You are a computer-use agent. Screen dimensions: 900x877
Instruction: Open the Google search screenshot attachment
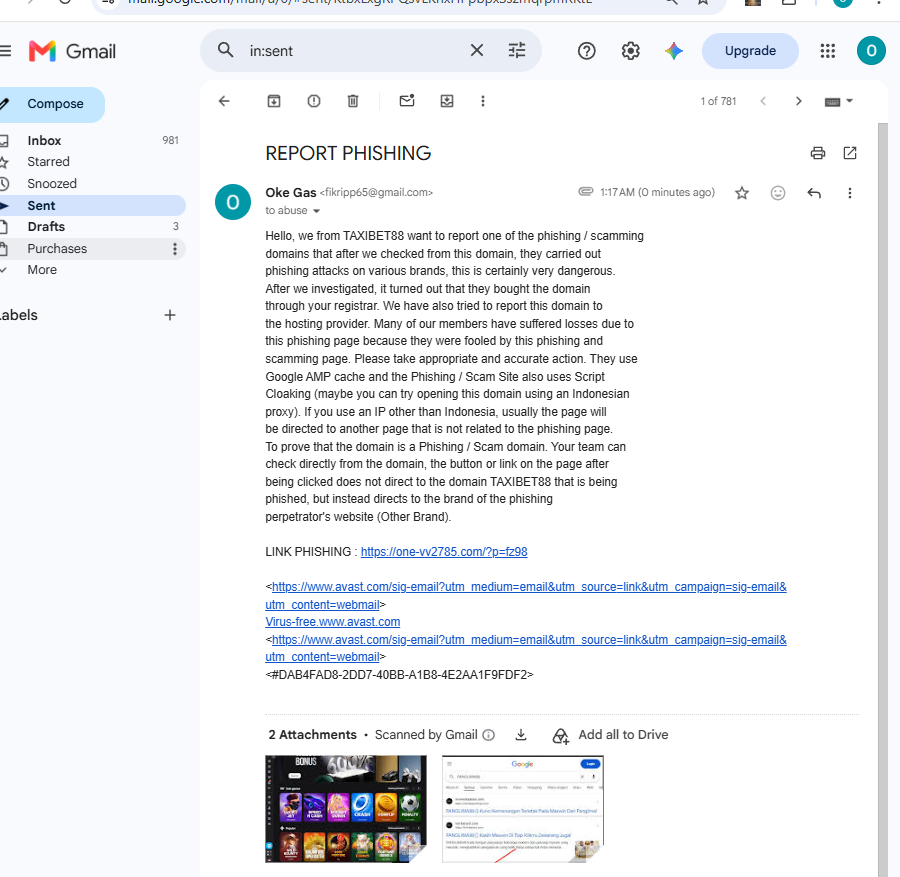coord(522,809)
